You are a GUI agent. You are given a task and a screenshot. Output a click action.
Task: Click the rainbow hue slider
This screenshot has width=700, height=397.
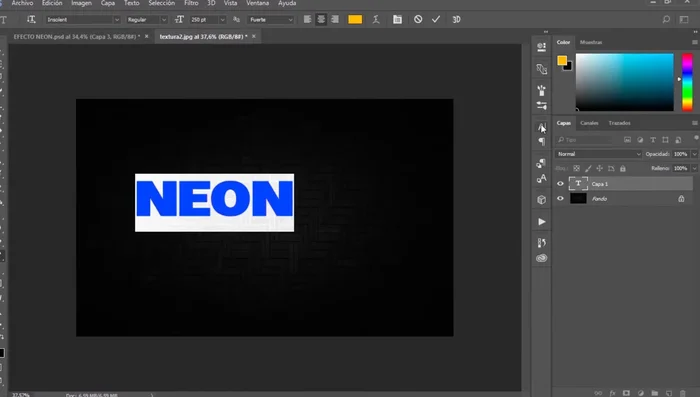point(687,82)
